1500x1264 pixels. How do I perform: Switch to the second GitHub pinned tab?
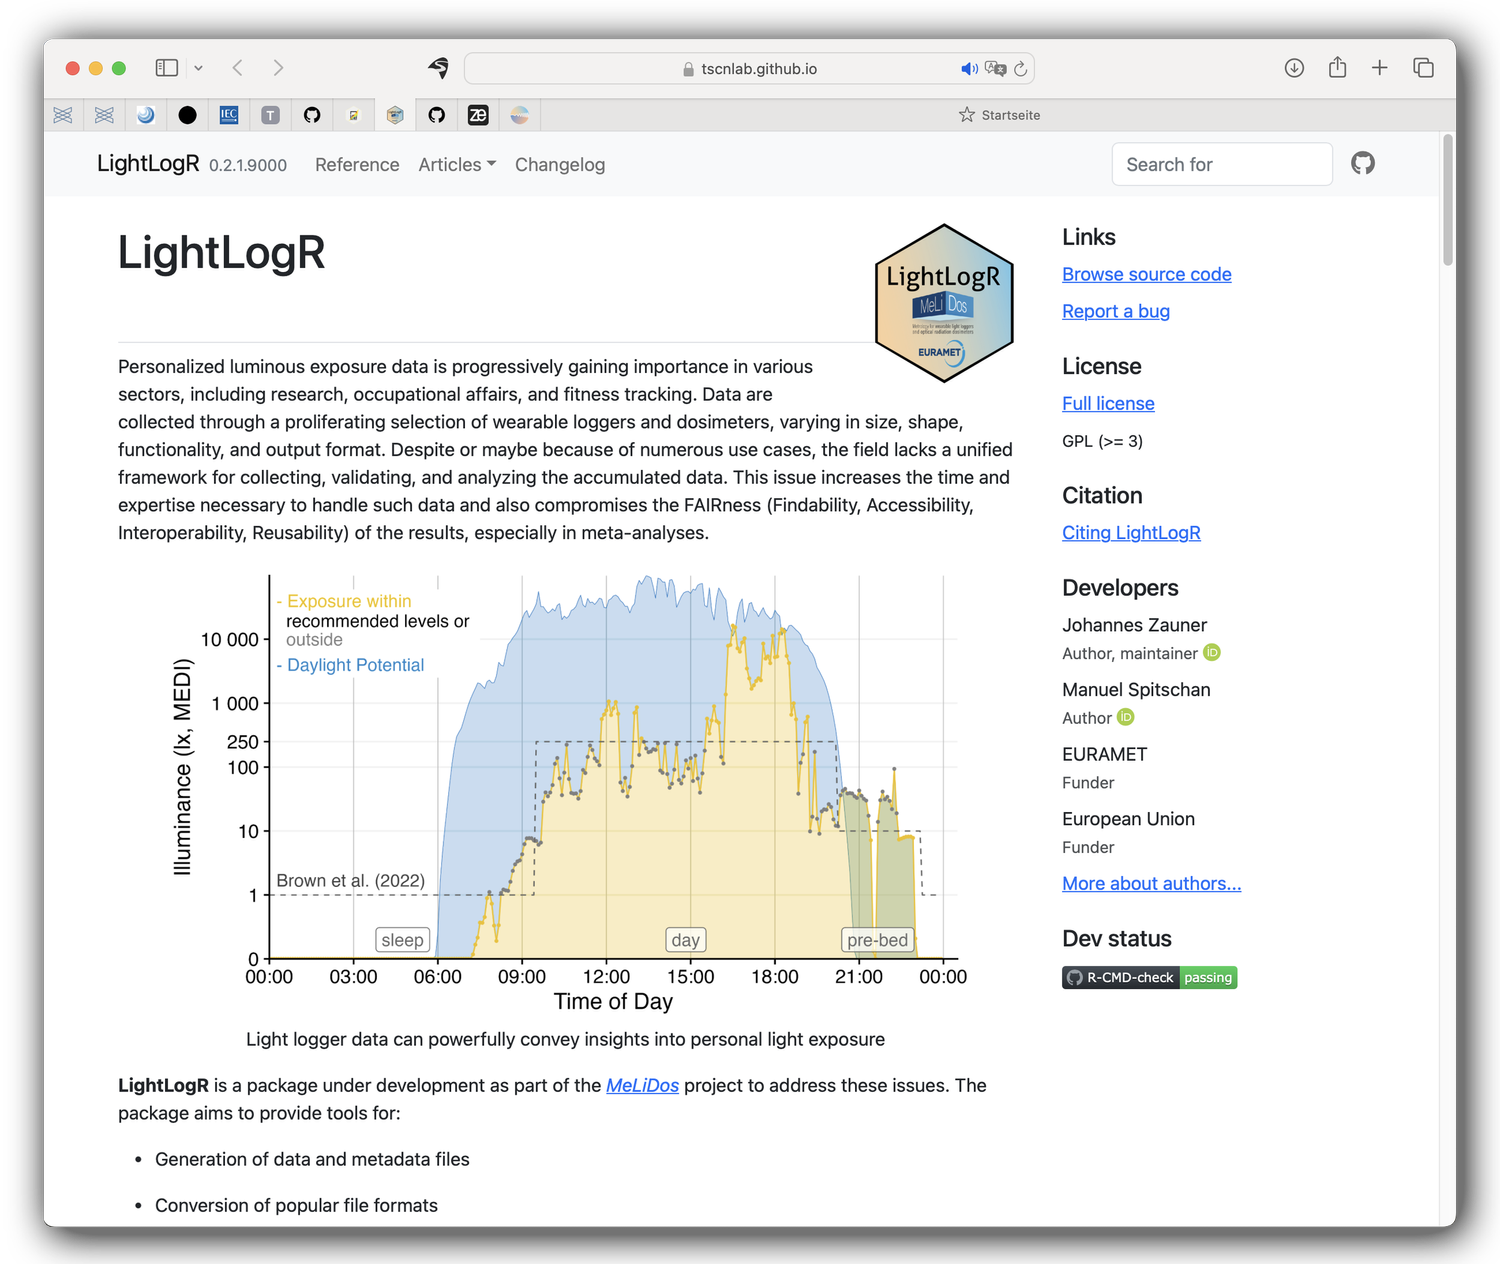coord(436,115)
